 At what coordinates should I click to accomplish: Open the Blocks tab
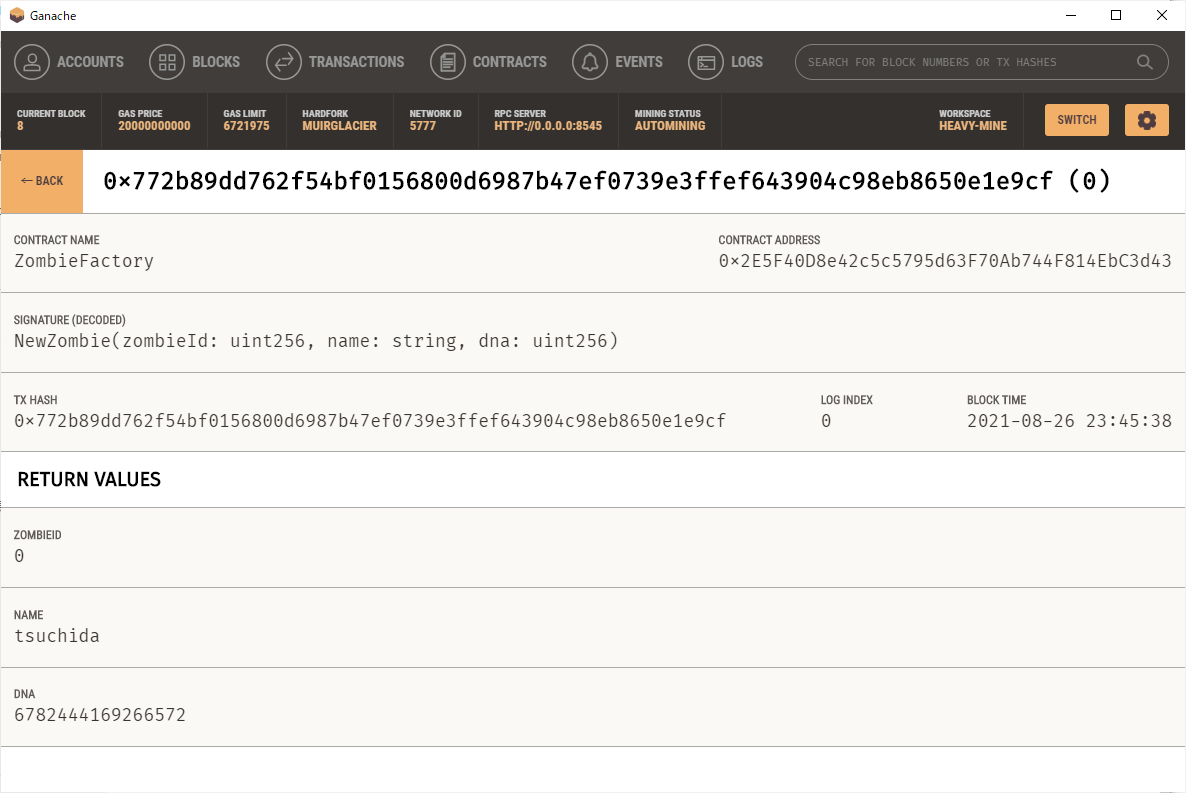coord(194,62)
